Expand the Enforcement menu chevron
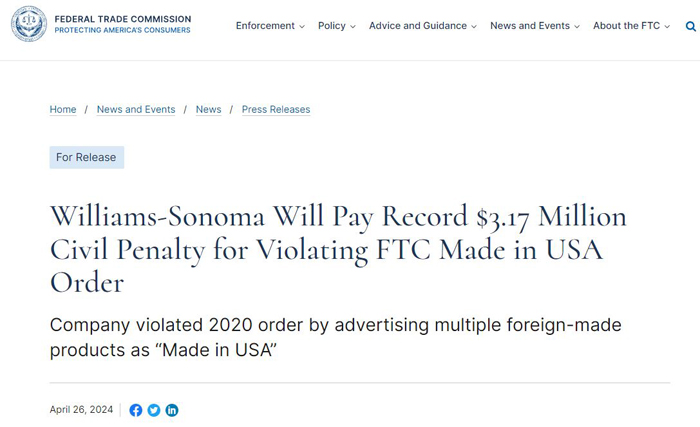Image resolution: width=700 pixels, height=427 pixels. click(302, 26)
